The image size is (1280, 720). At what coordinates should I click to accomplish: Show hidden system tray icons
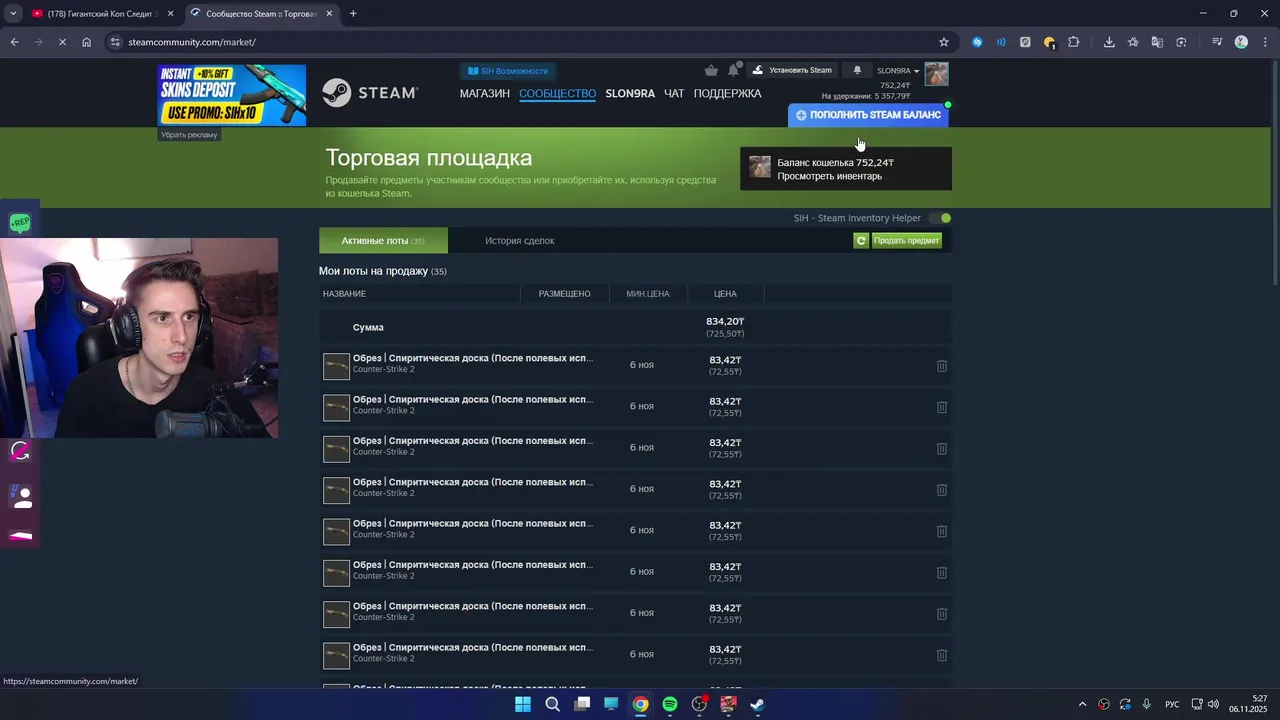tap(1082, 704)
